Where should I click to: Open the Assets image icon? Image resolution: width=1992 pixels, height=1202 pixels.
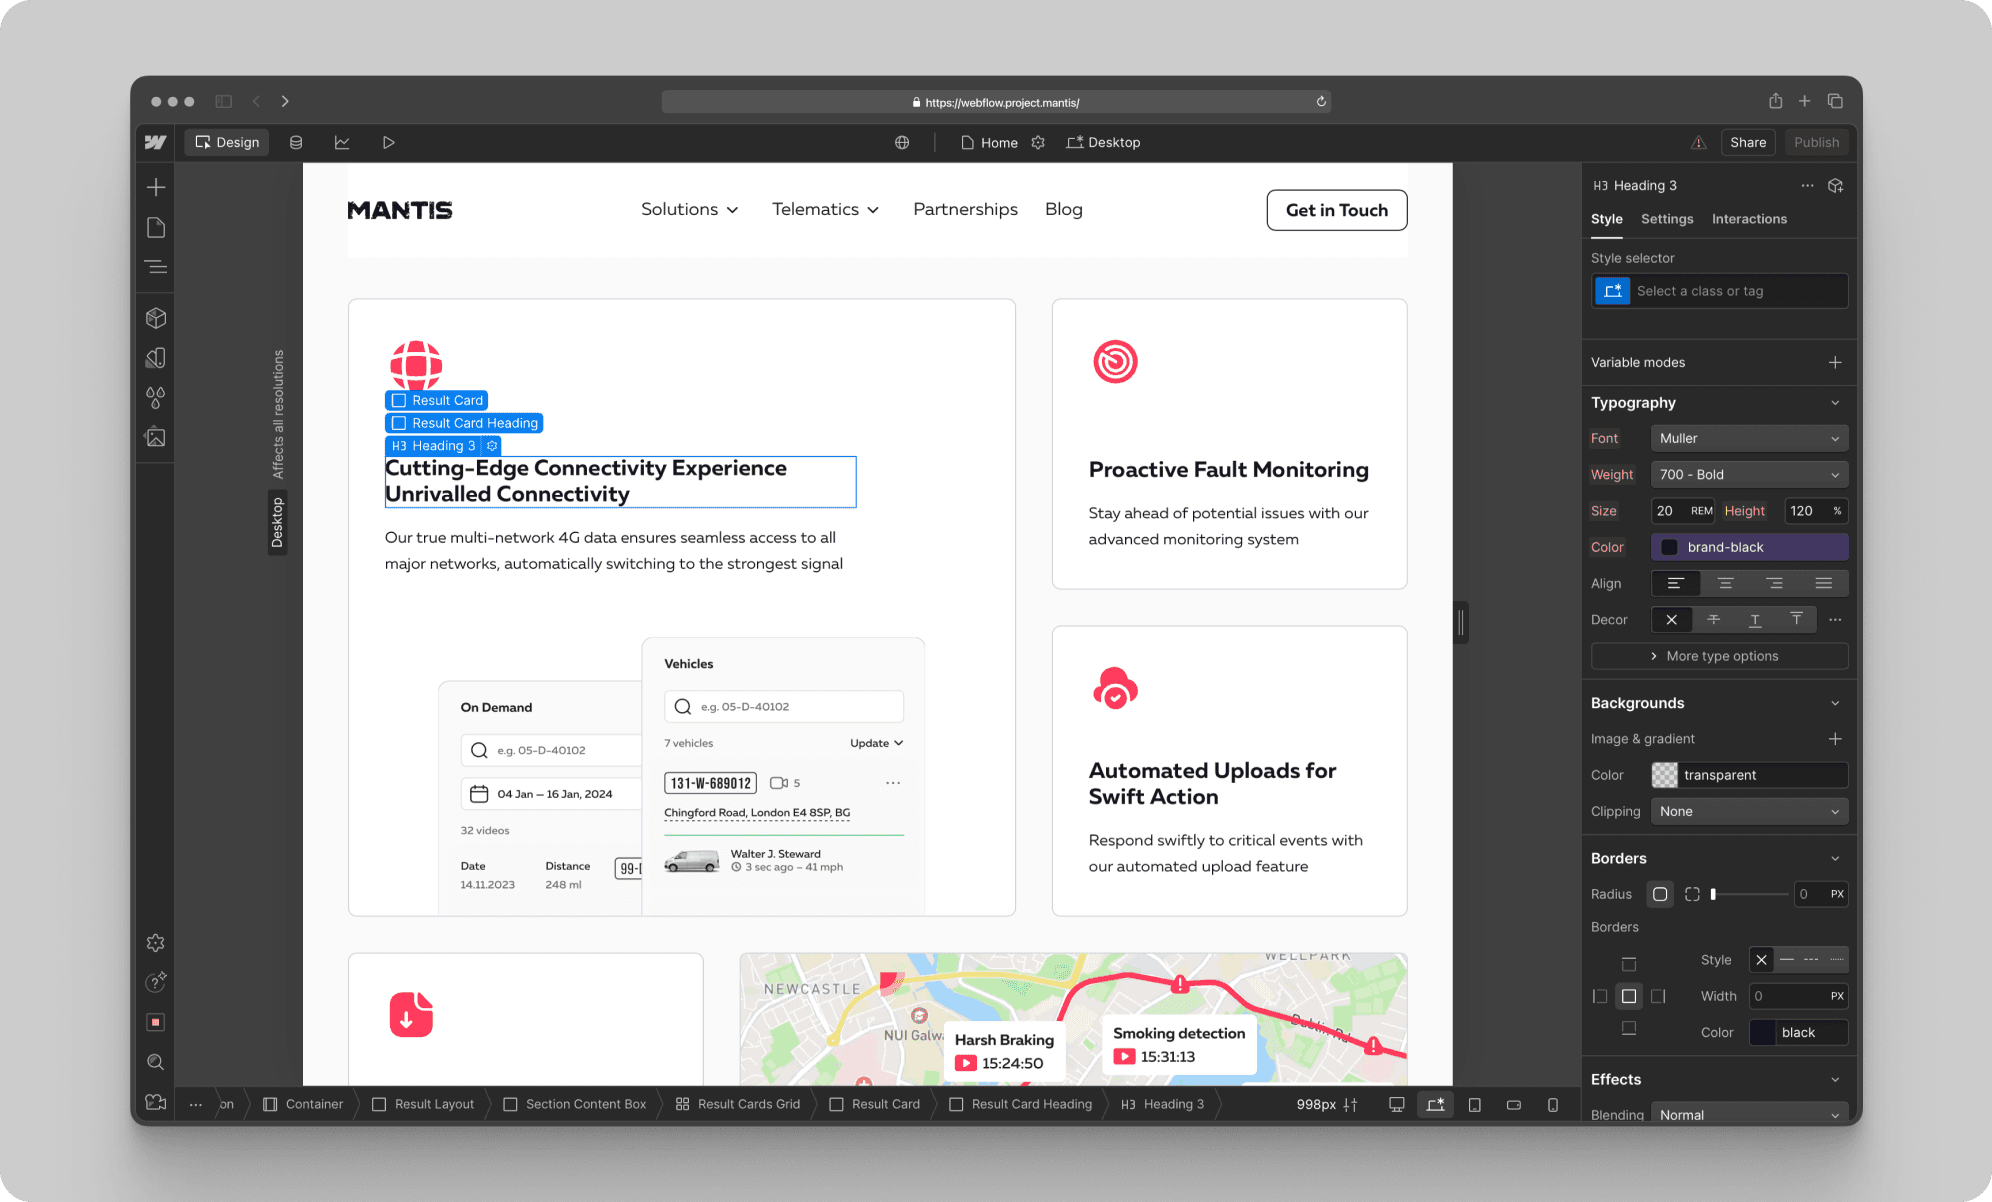click(x=156, y=437)
